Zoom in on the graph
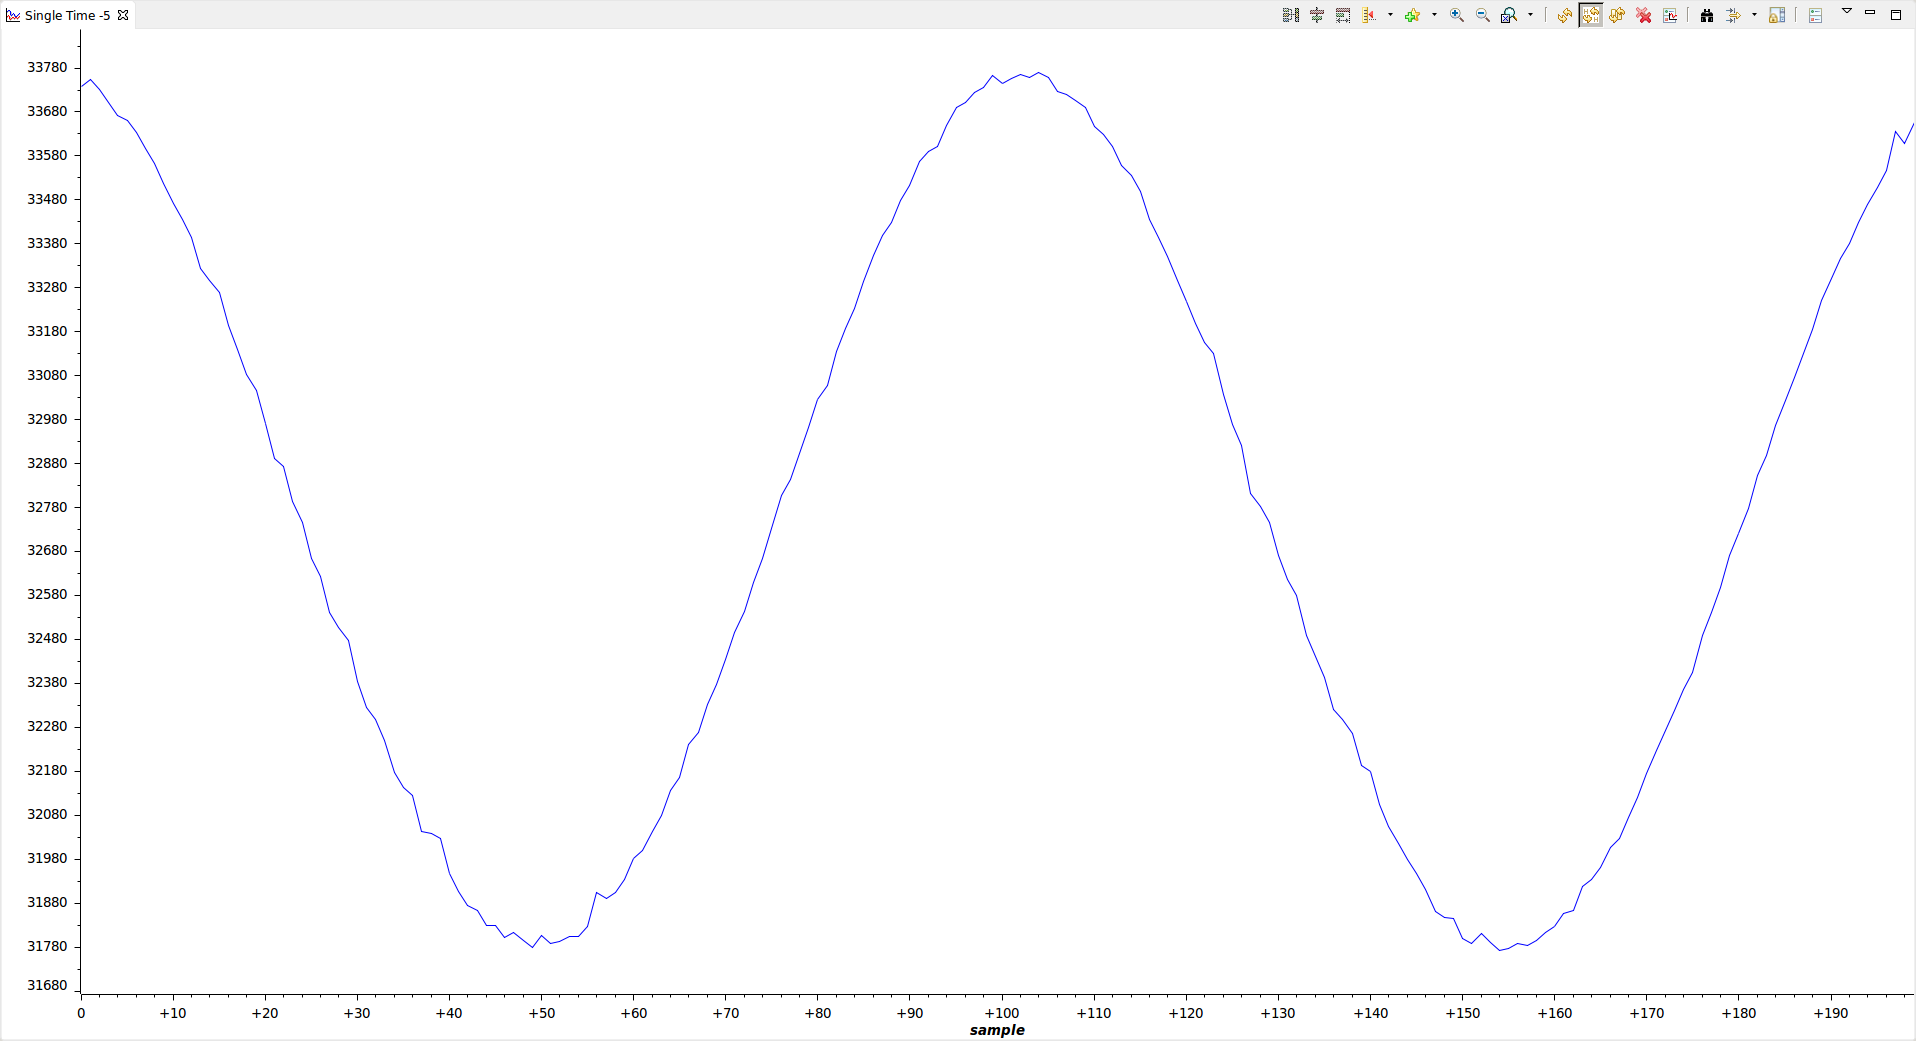 pos(1457,15)
